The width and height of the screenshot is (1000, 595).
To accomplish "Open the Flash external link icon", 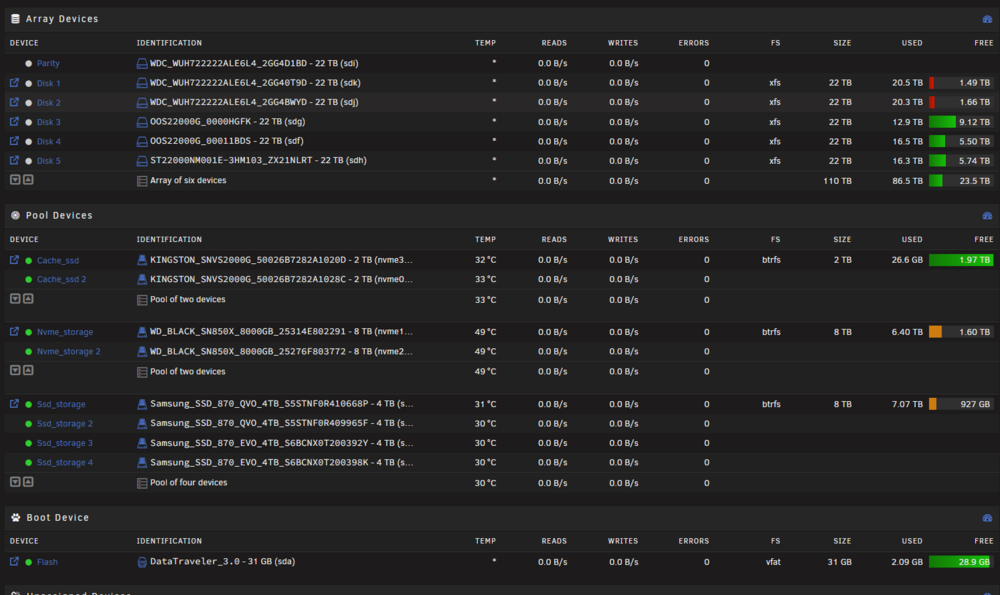I will [14, 562].
